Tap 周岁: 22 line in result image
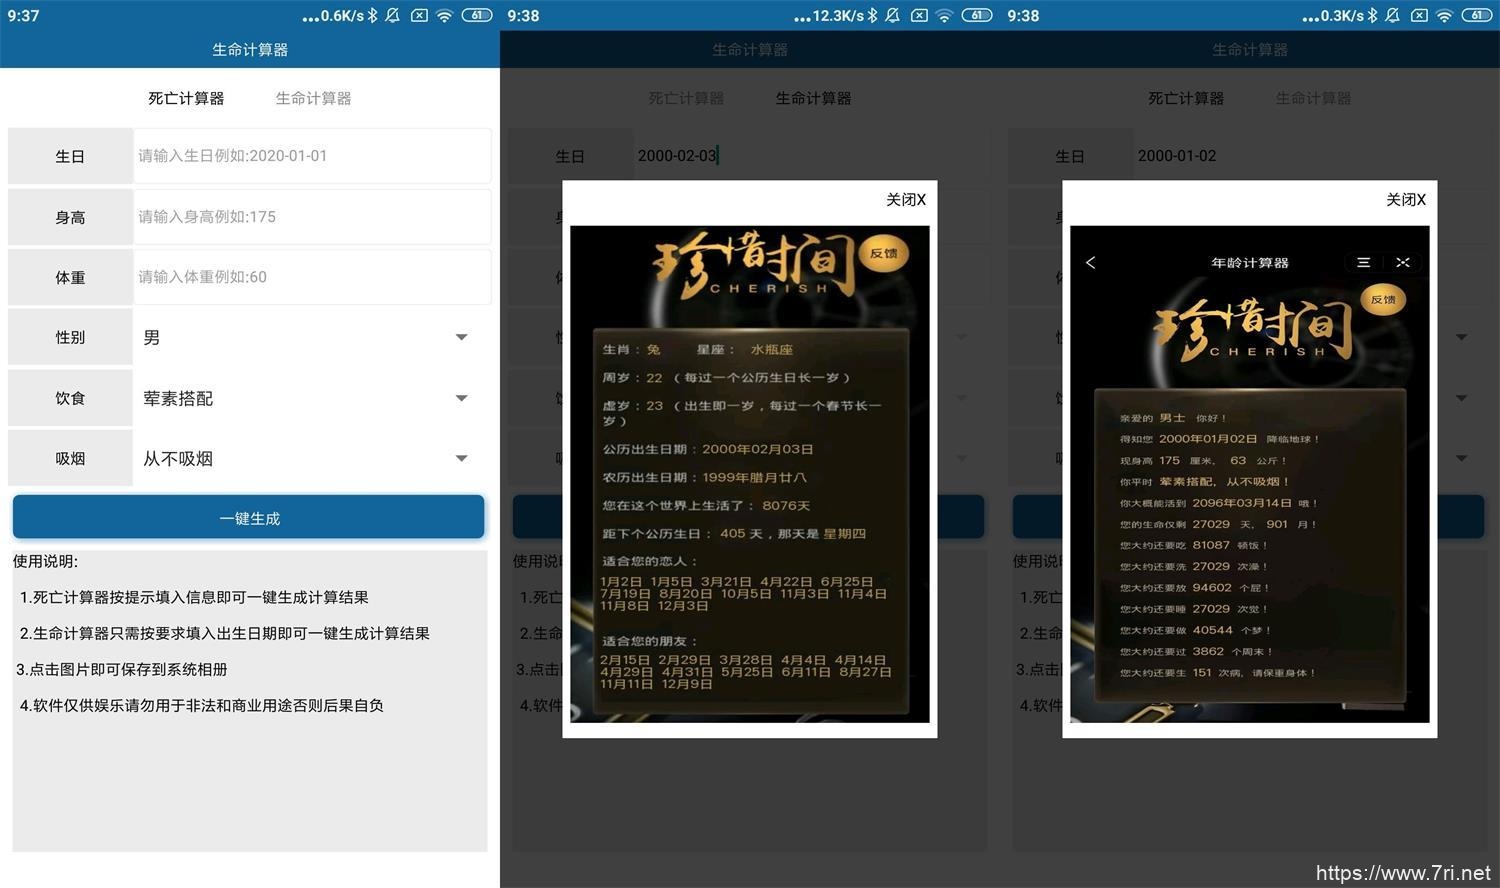1500x888 pixels. (726, 377)
